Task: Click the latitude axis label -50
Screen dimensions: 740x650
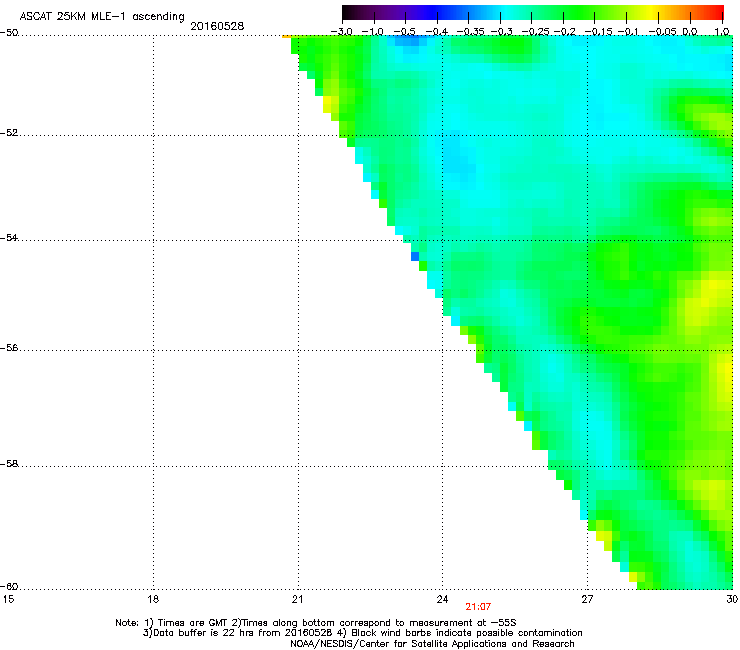Action: click(x=9, y=33)
